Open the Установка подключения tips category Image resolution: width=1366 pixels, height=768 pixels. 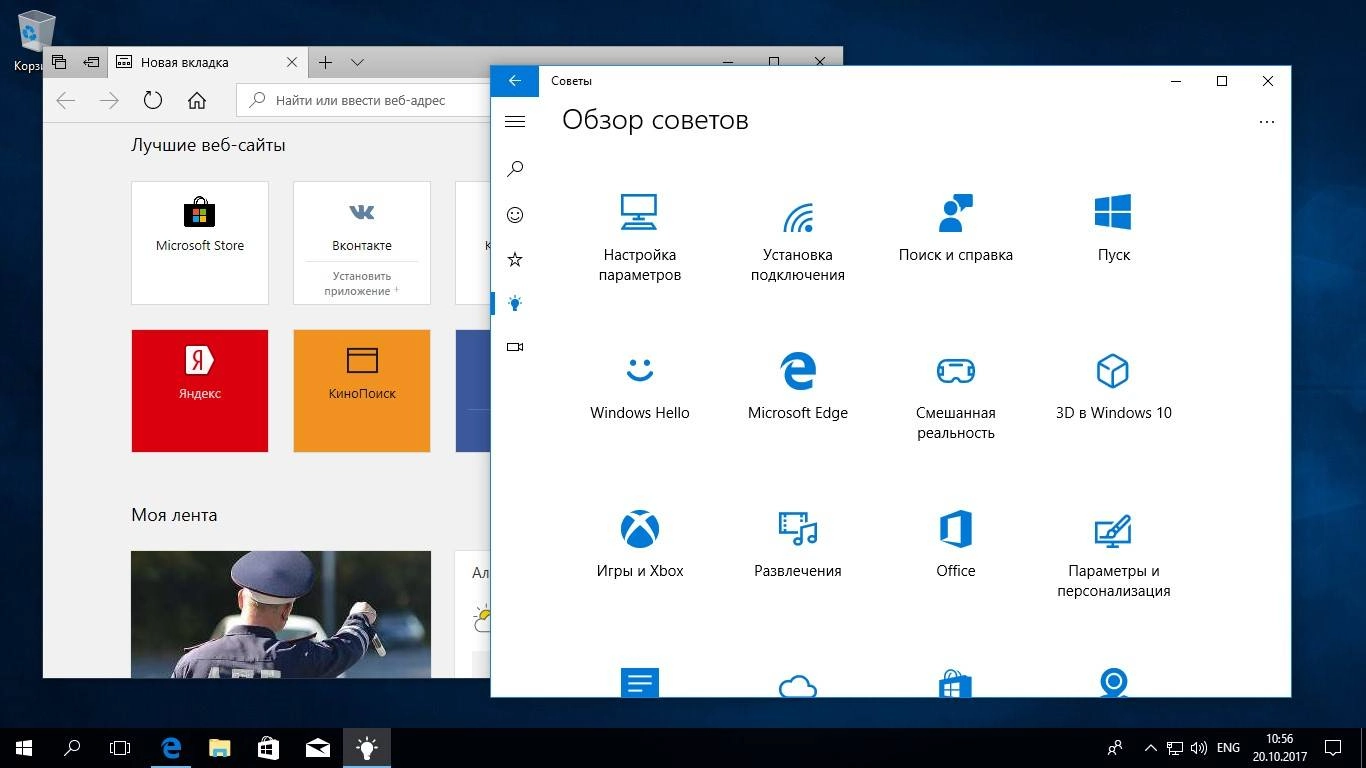(x=798, y=238)
